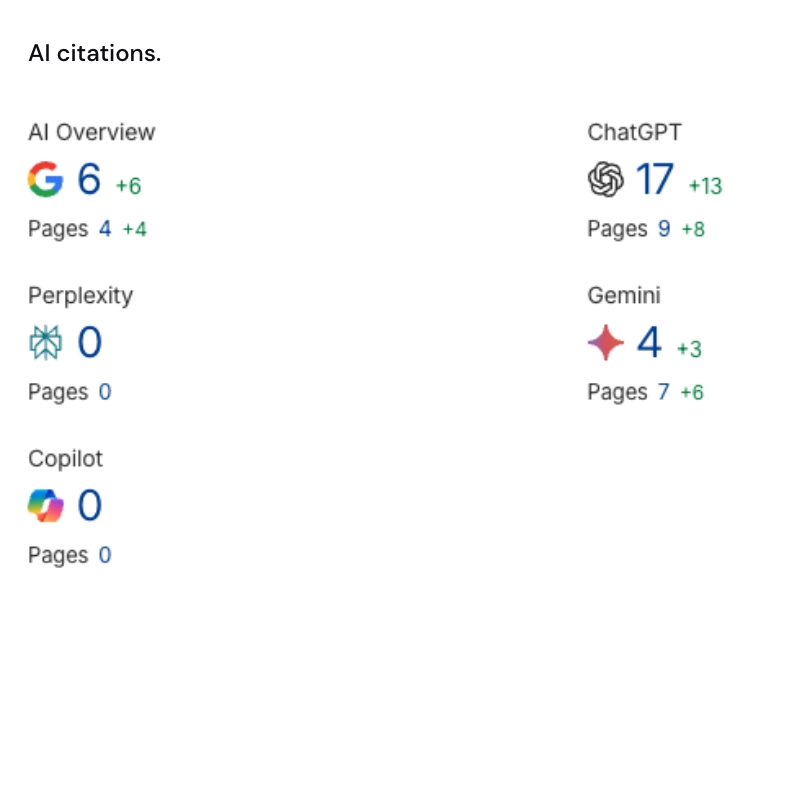Open Copilot's Pages count of 0

[105, 554]
